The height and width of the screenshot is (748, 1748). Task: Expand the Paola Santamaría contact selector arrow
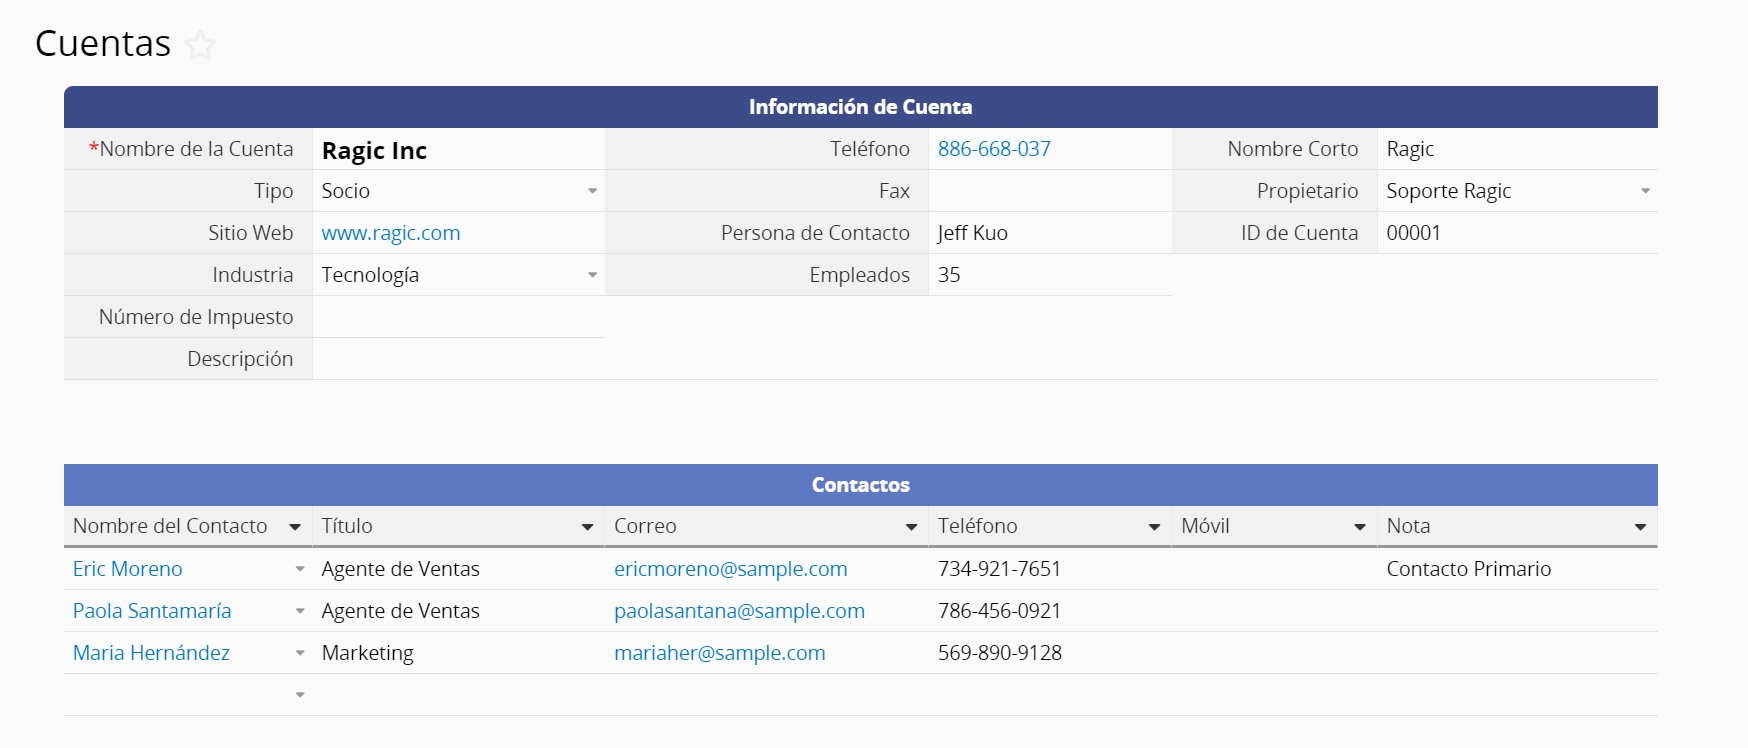pos(300,611)
